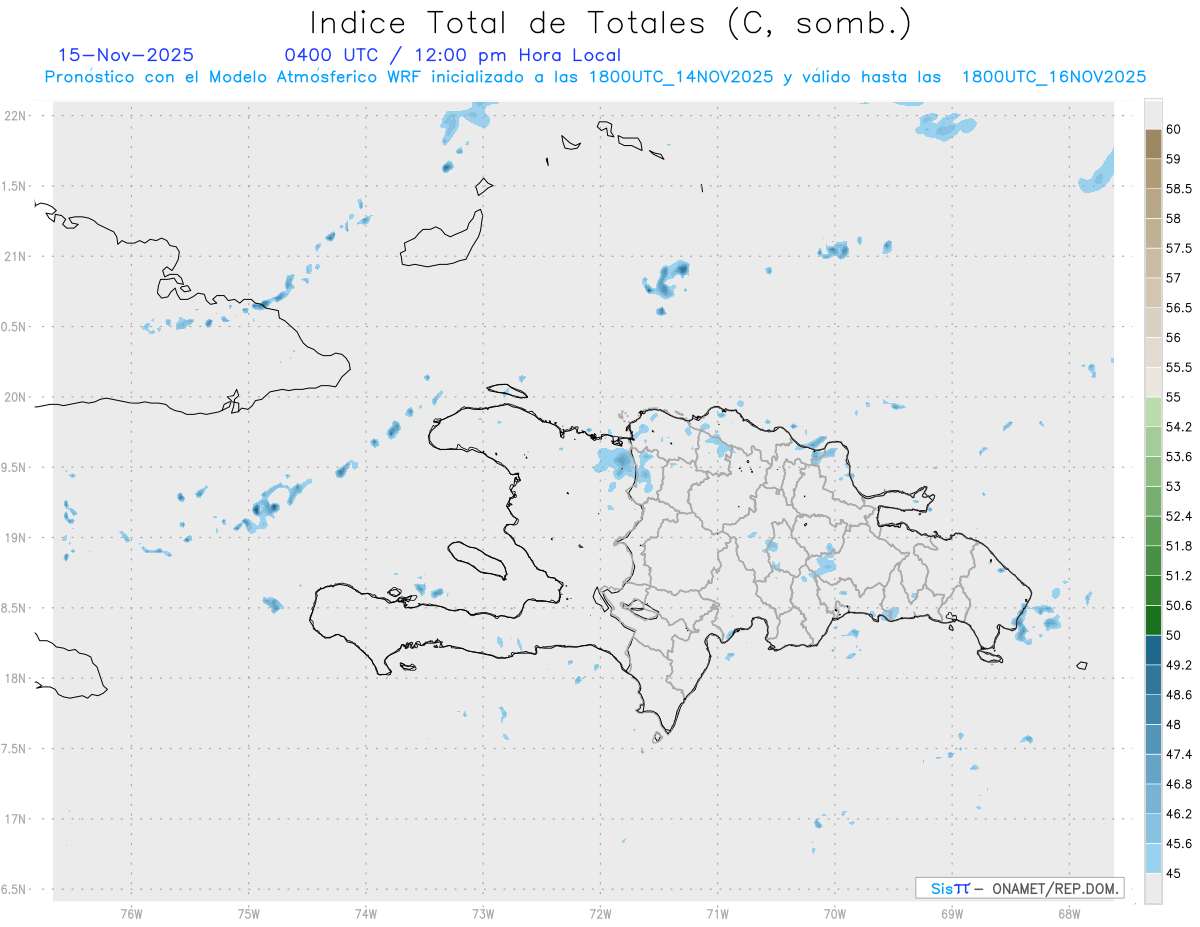
Task: Pick the brown swatch between 59 and 60
Action: 1153,144
